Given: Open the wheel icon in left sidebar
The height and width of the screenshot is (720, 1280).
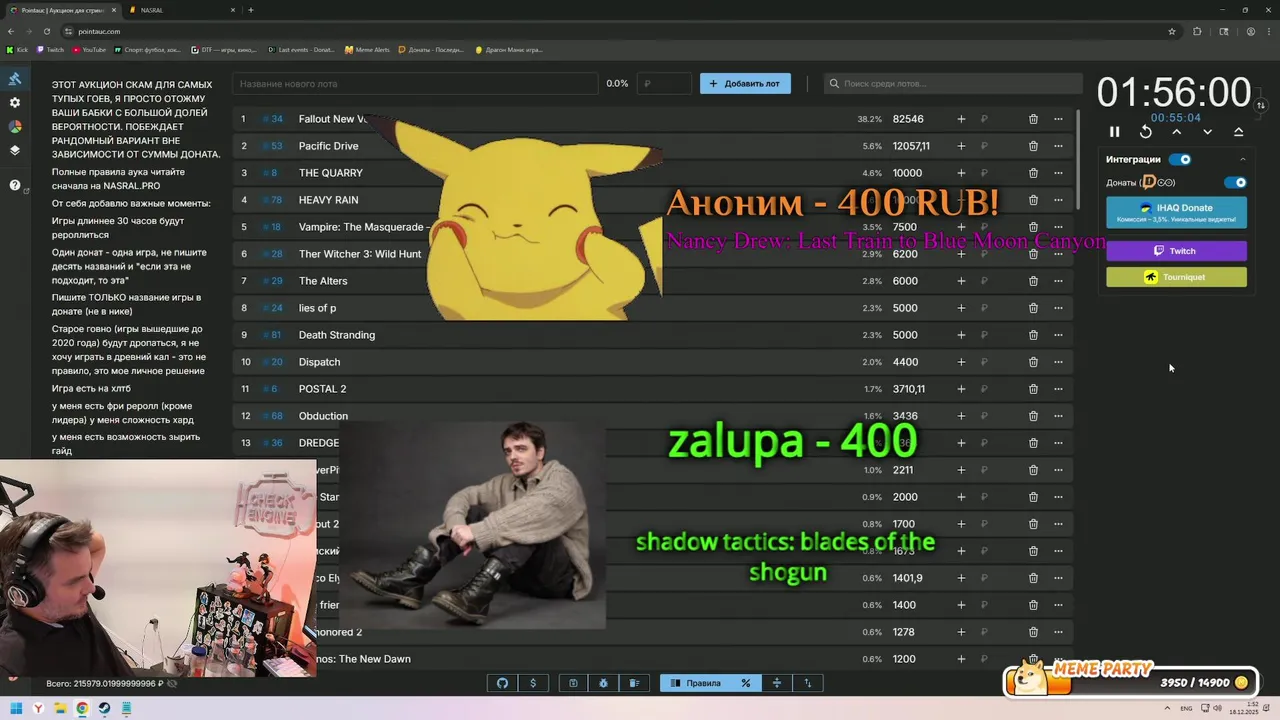Looking at the screenshot, I should pyautogui.click(x=15, y=127).
